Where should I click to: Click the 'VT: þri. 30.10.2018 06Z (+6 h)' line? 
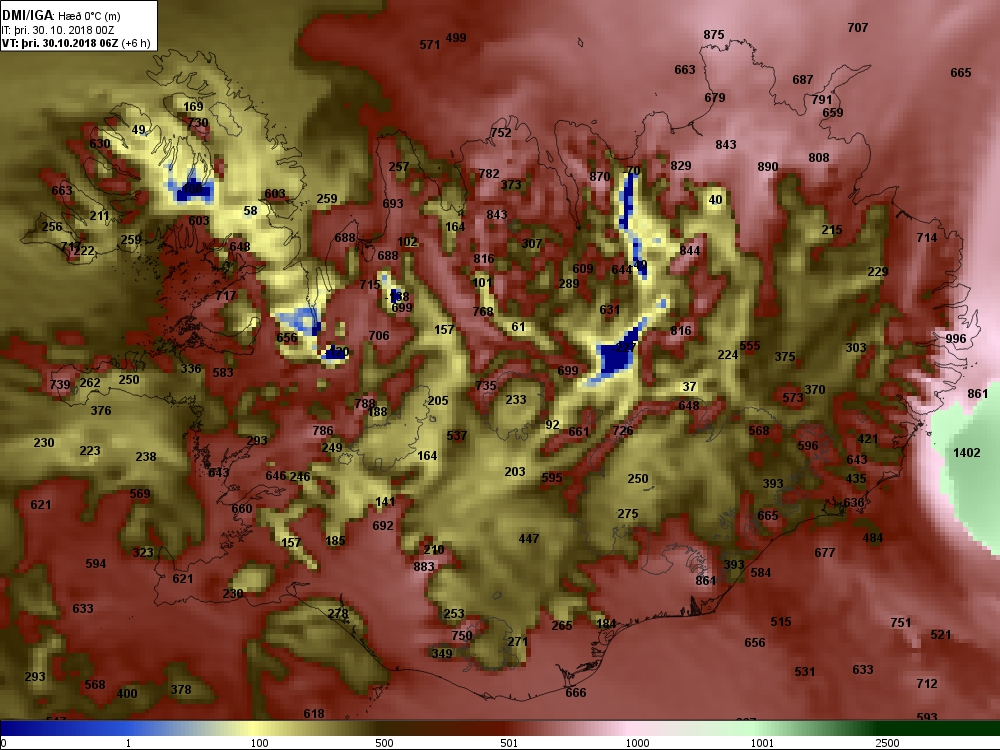click(x=77, y=43)
